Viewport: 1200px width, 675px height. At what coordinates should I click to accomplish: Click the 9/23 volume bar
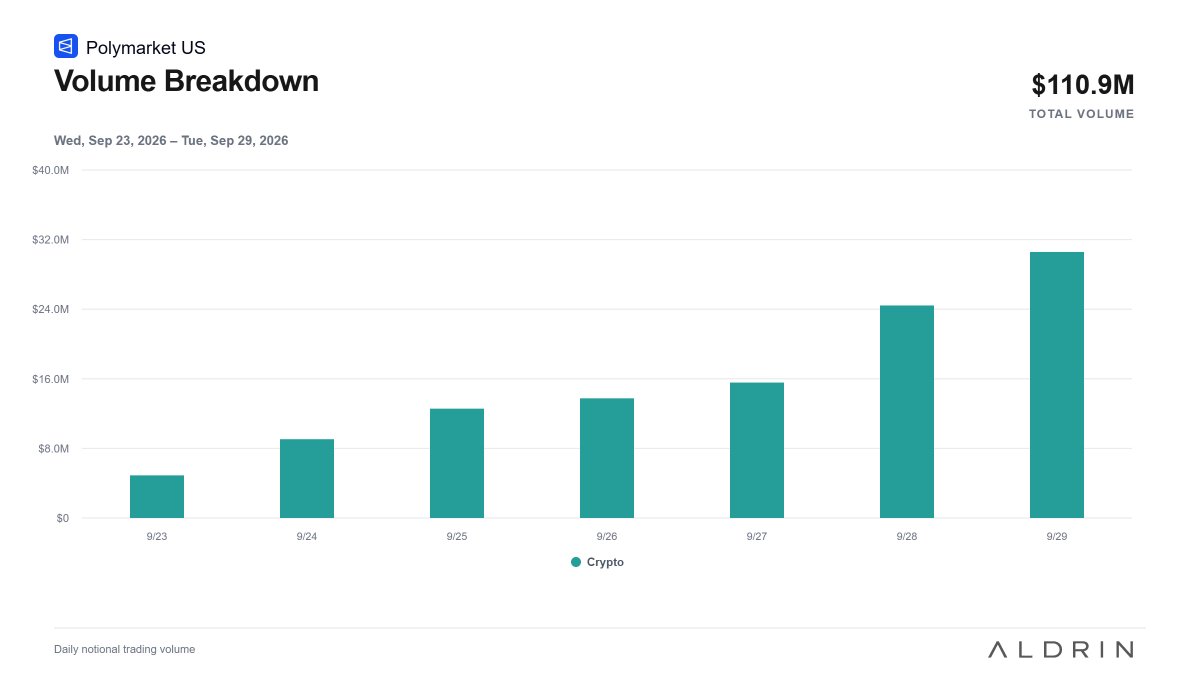157,496
